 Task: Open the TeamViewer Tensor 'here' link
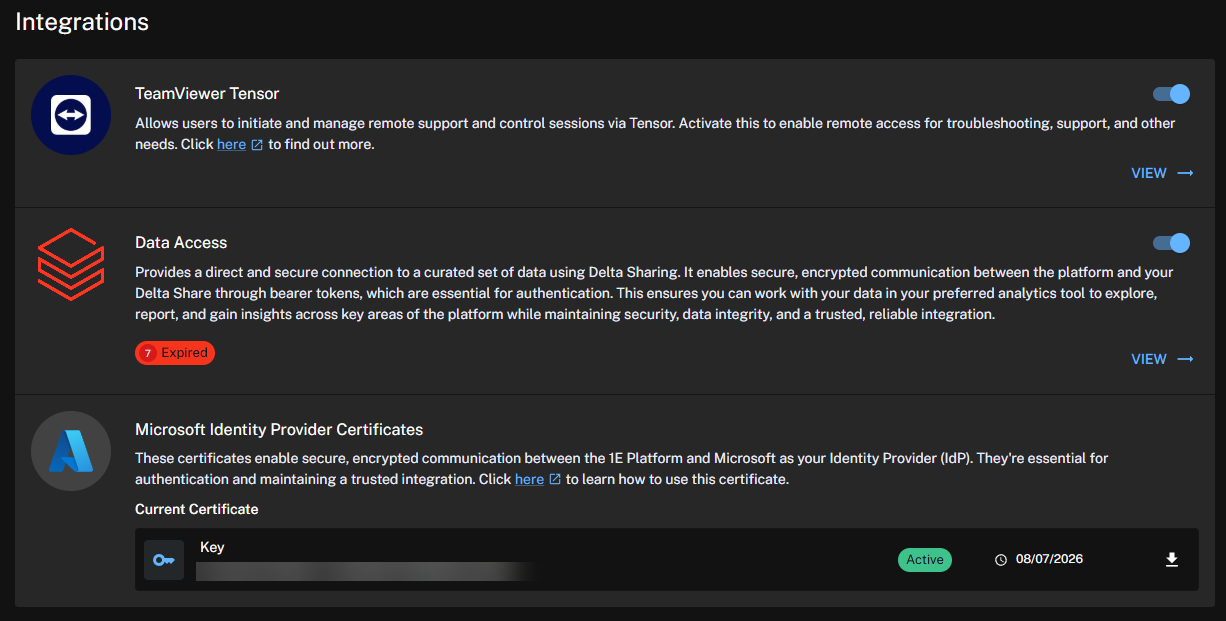(x=231, y=144)
